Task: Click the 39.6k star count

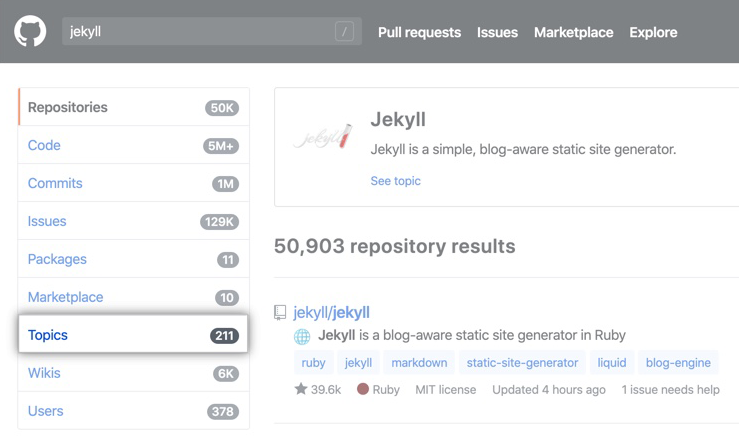Action: pyautogui.click(x=326, y=389)
